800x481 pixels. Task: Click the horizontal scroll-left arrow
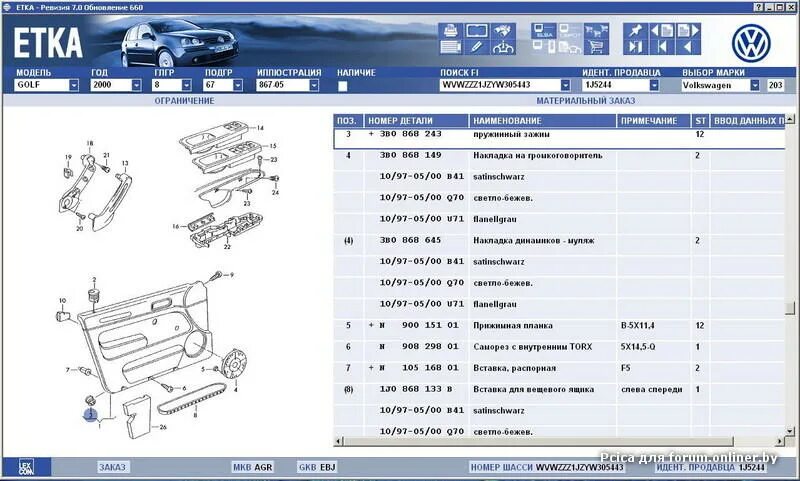pos(338,441)
